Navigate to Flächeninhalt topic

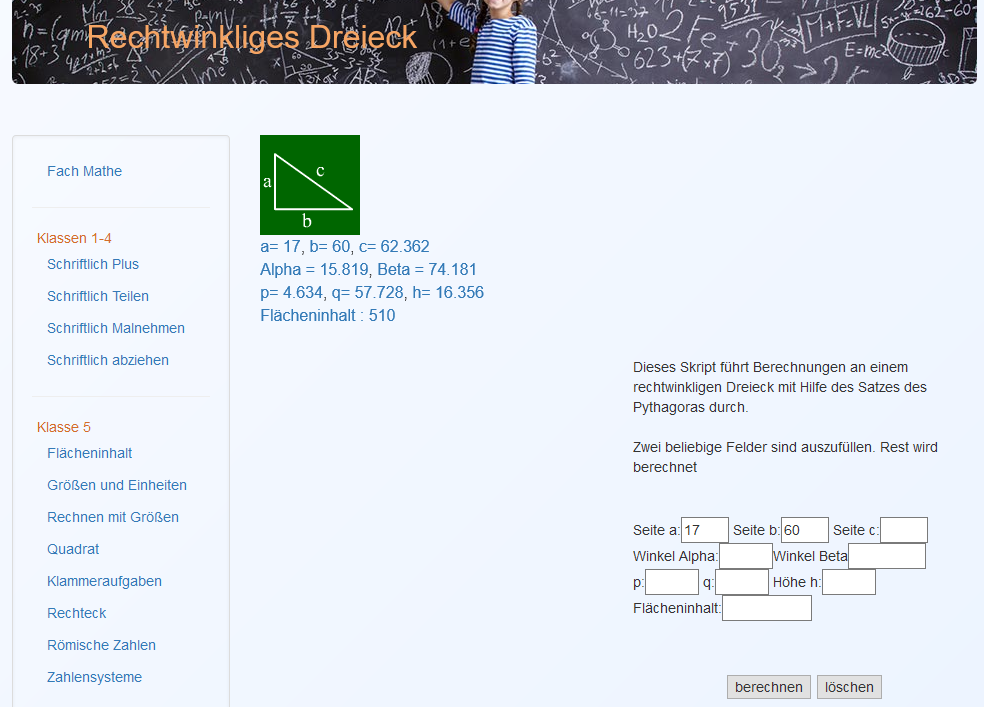click(x=90, y=453)
